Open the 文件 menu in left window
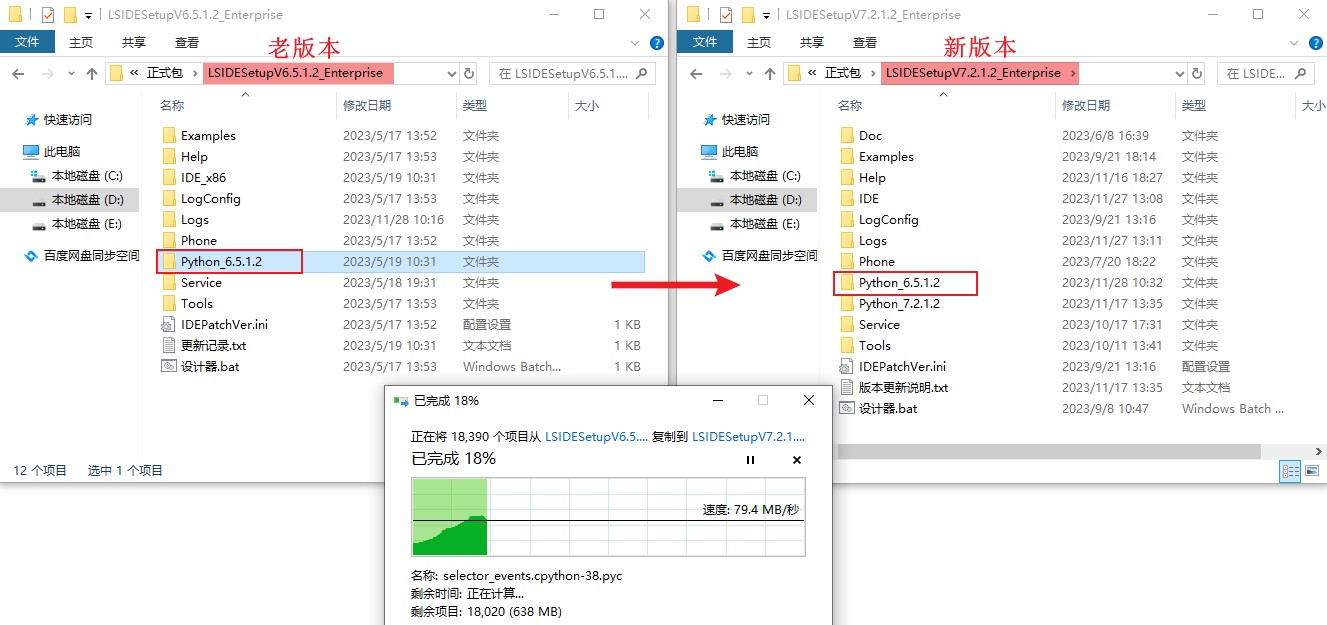 [x=27, y=42]
